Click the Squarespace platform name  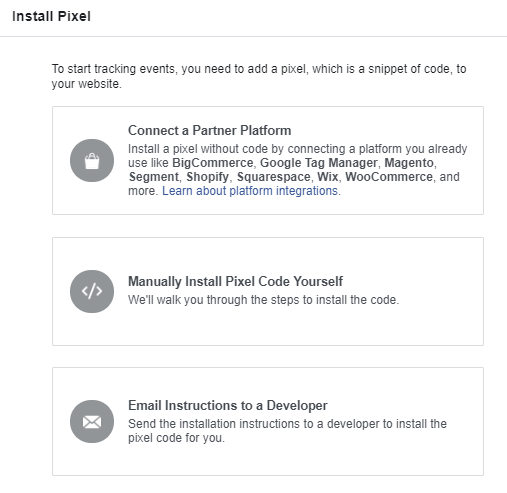click(274, 177)
